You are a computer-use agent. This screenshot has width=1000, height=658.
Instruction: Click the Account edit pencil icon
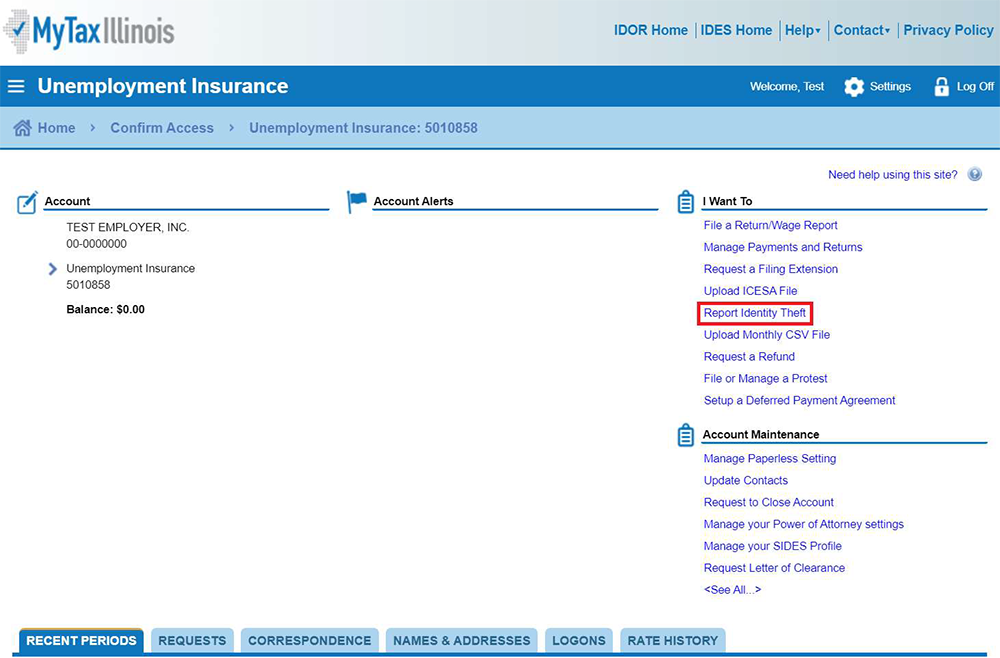(28, 202)
